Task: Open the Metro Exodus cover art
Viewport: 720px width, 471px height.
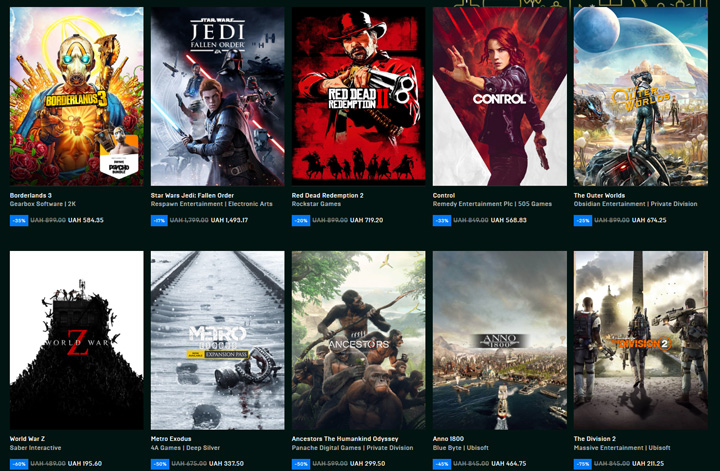Action: tap(218, 340)
